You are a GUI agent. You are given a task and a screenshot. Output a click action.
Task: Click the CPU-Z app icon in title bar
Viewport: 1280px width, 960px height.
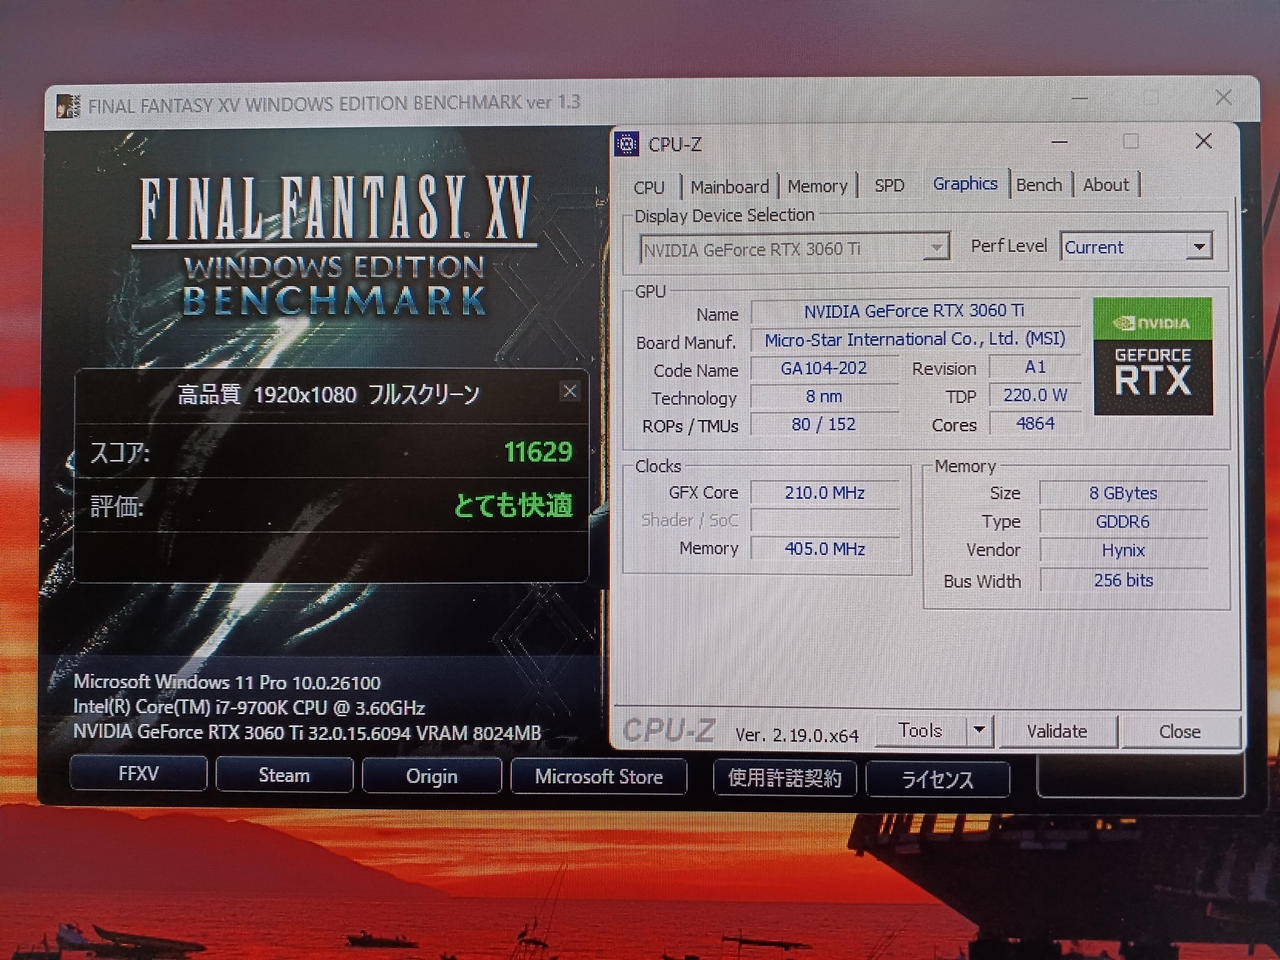tap(627, 145)
